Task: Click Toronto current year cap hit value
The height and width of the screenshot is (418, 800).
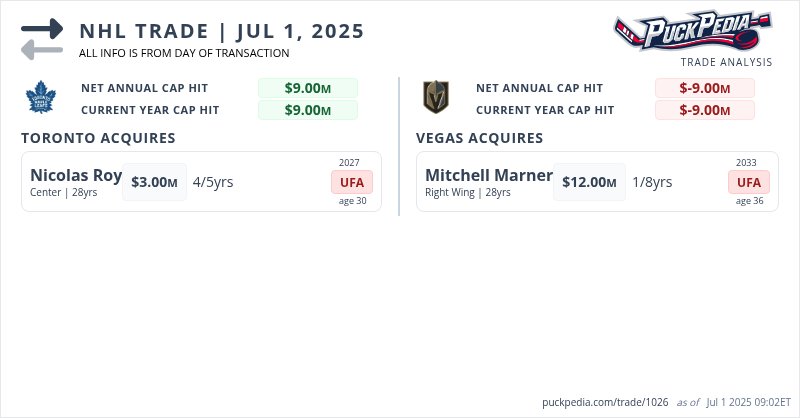Action: pyautogui.click(x=307, y=110)
